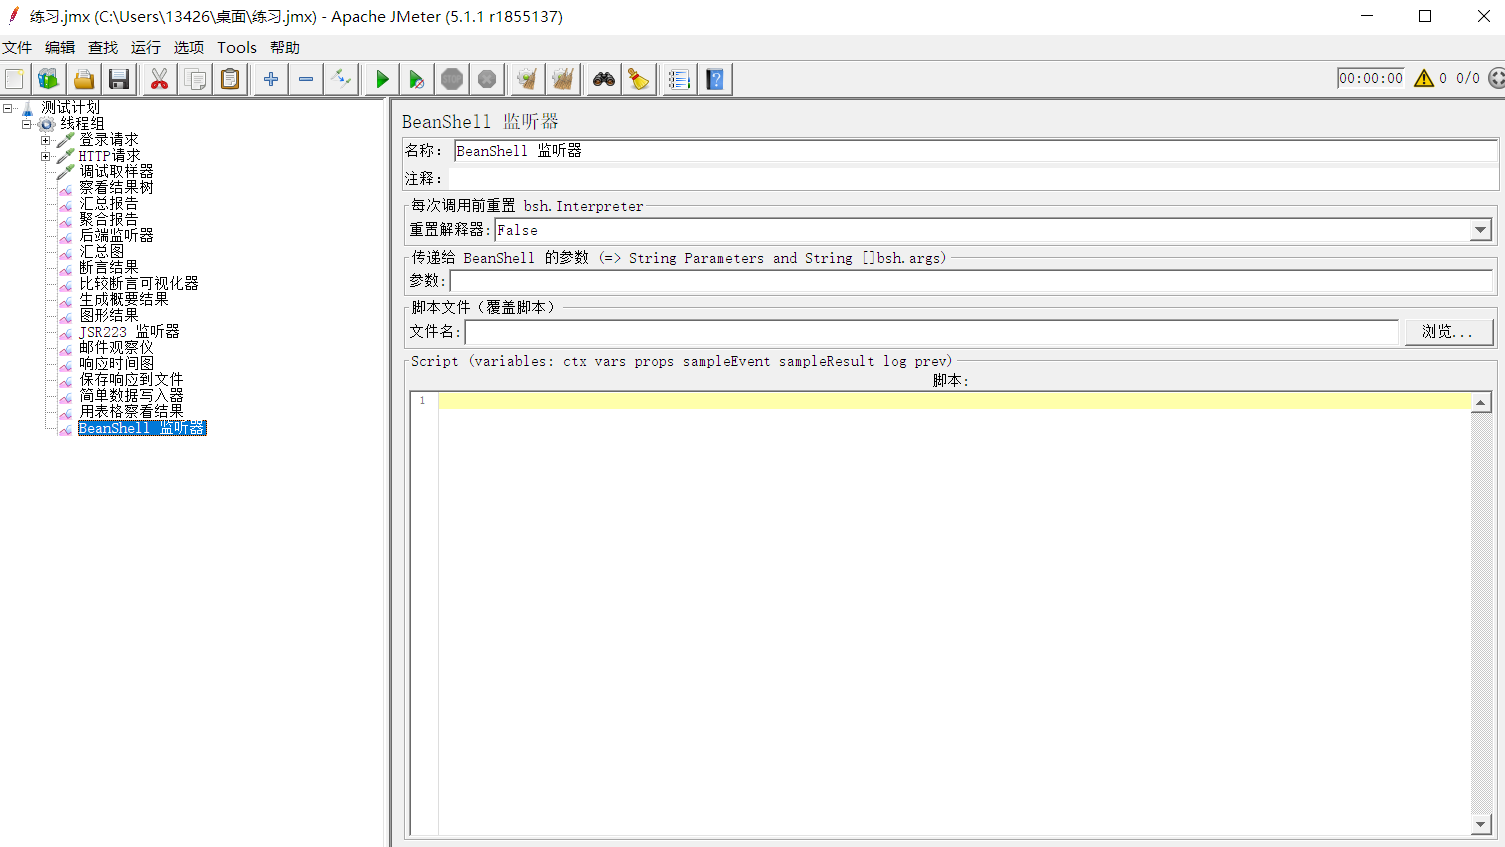Paste with the clipboard toolbar icon
Image resolution: width=1505 pixels, height=847 pixels.
pyautogui.click(x=230, y=79)
